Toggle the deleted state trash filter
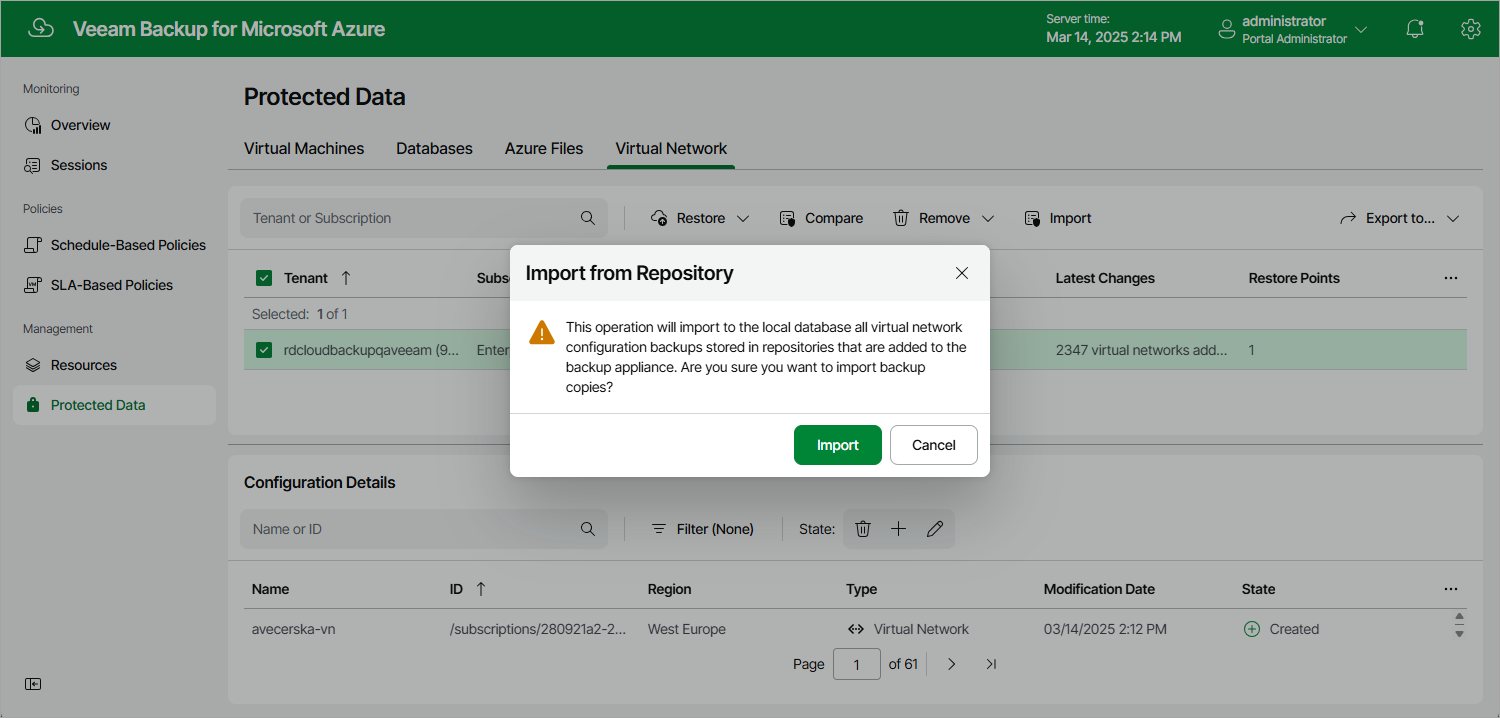 863,529
